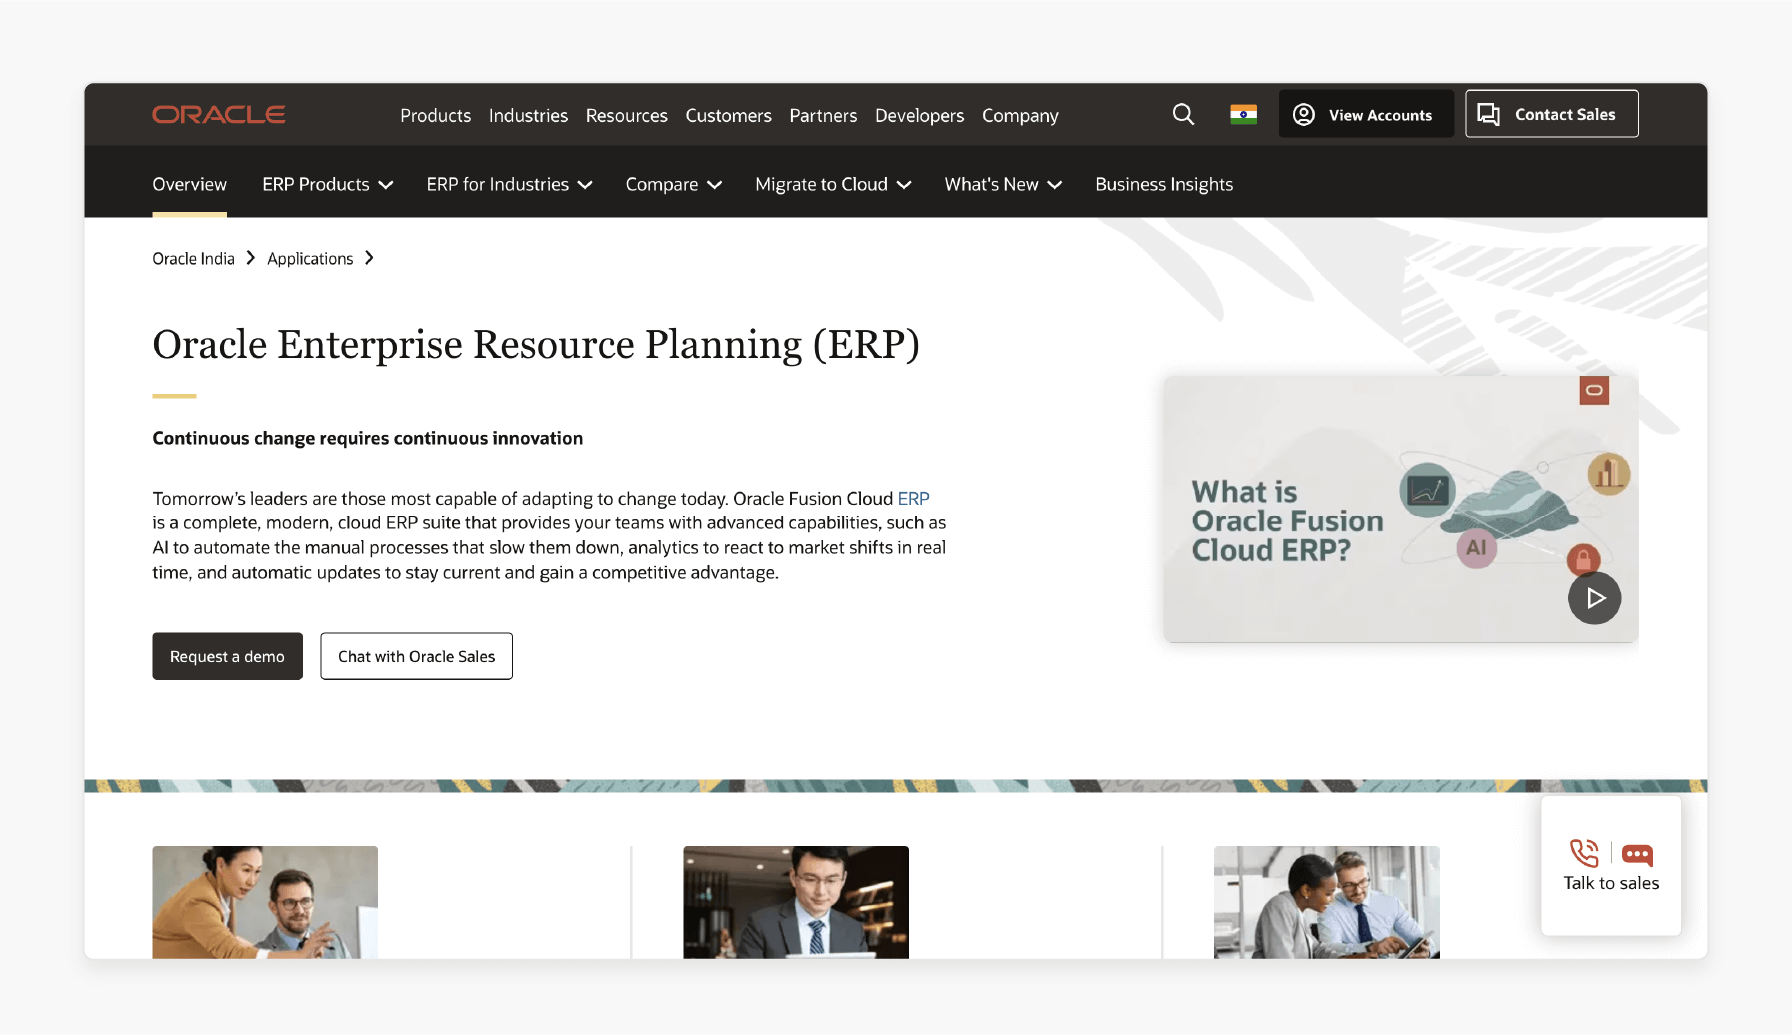The image size is (1792, 1035).
Task: Open the Developers menu
Action: pos(919,115)
